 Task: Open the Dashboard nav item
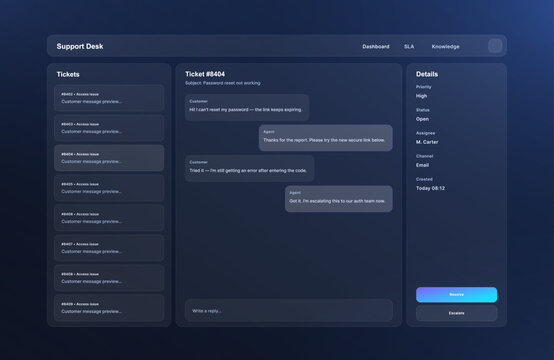pyautogui.click(x=376, y=46)
